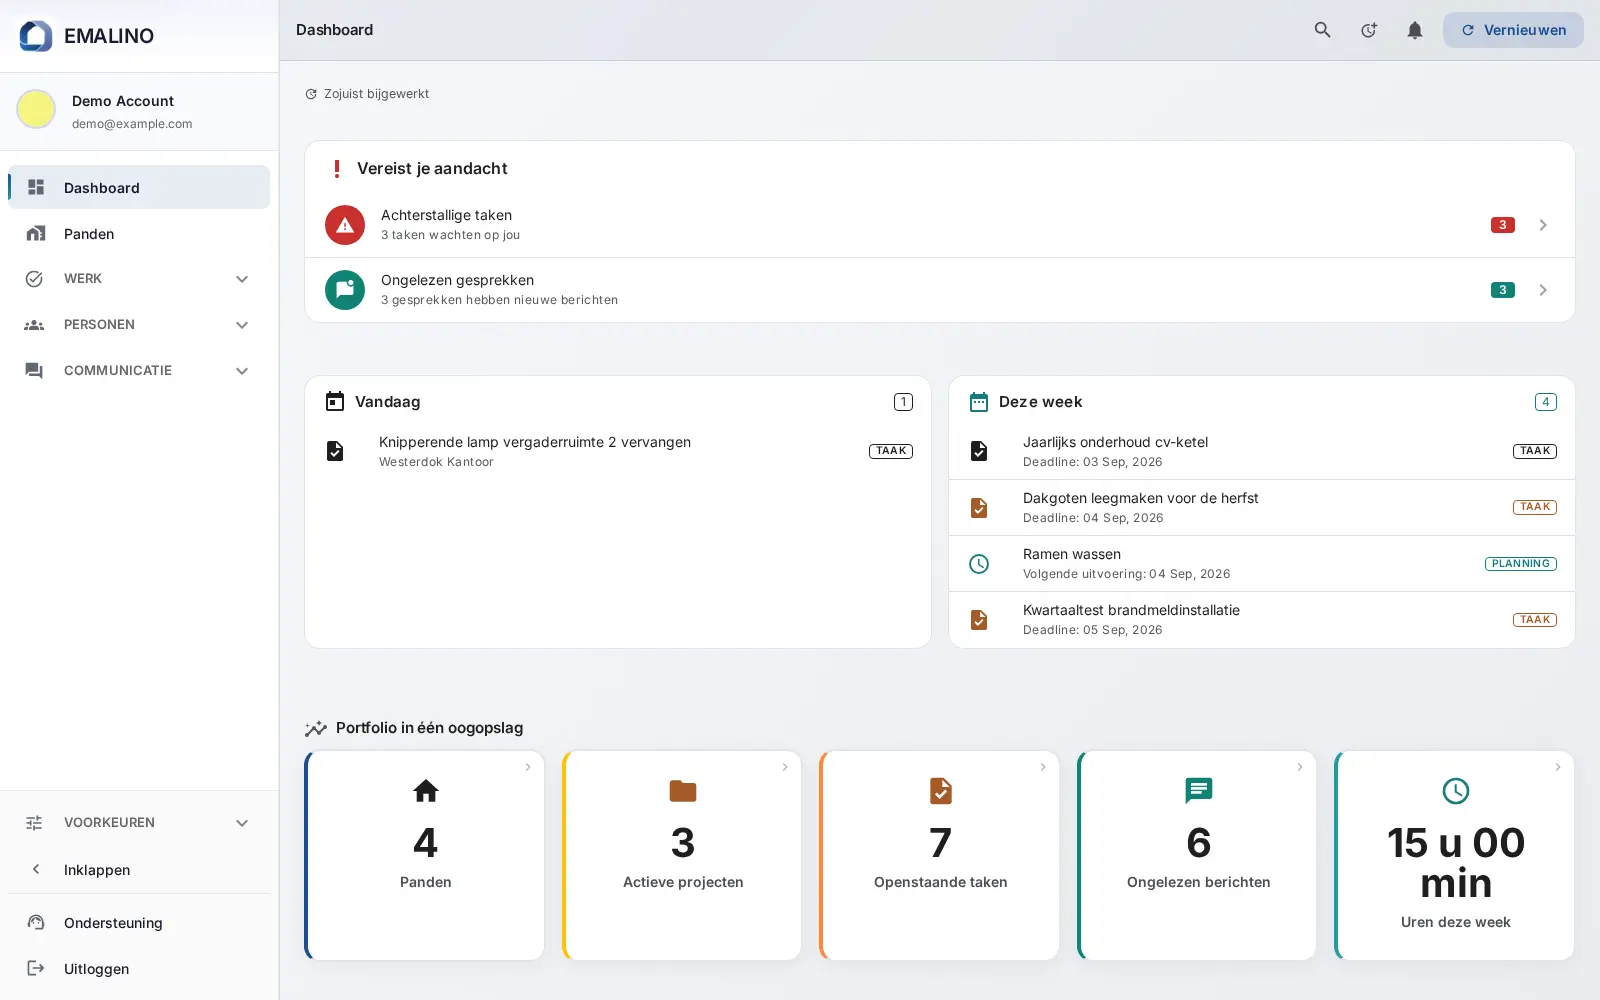Click the Deze week calendar icon
The width and height of the screenshot is (1600, 1000).
point(979,402)
